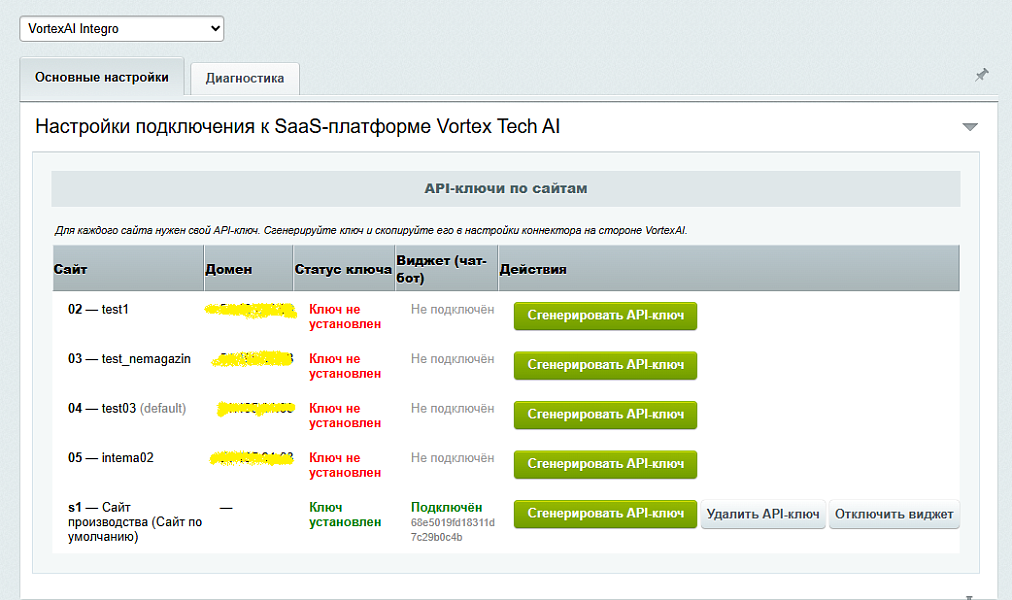Generate API key for 03 test_nemagazin
This screenshot has height=600, width=1012.
[x=605, y=365]
